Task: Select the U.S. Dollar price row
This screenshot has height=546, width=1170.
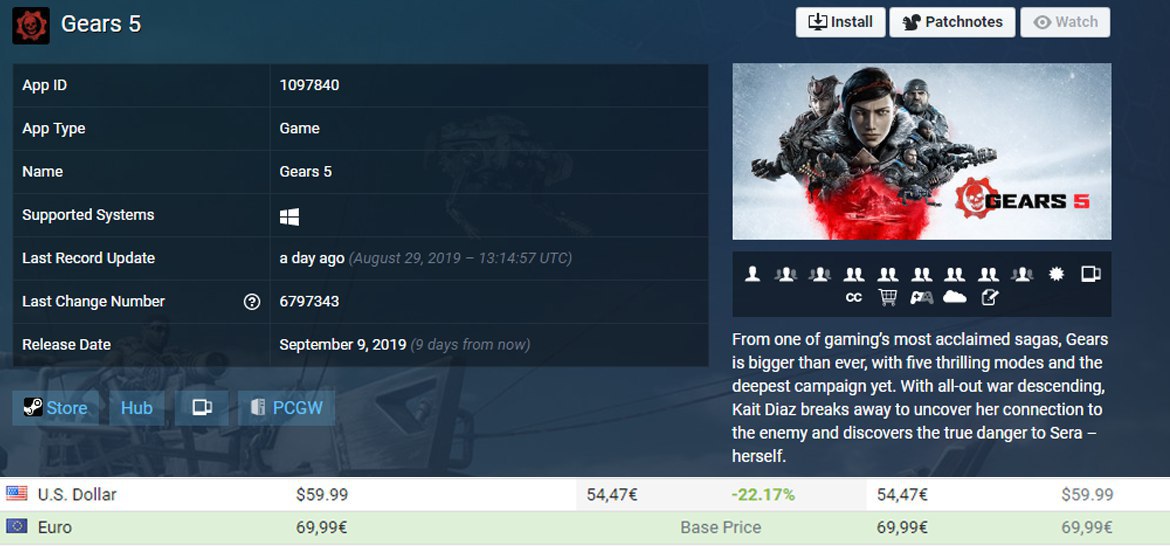Action: click(585, 494)
